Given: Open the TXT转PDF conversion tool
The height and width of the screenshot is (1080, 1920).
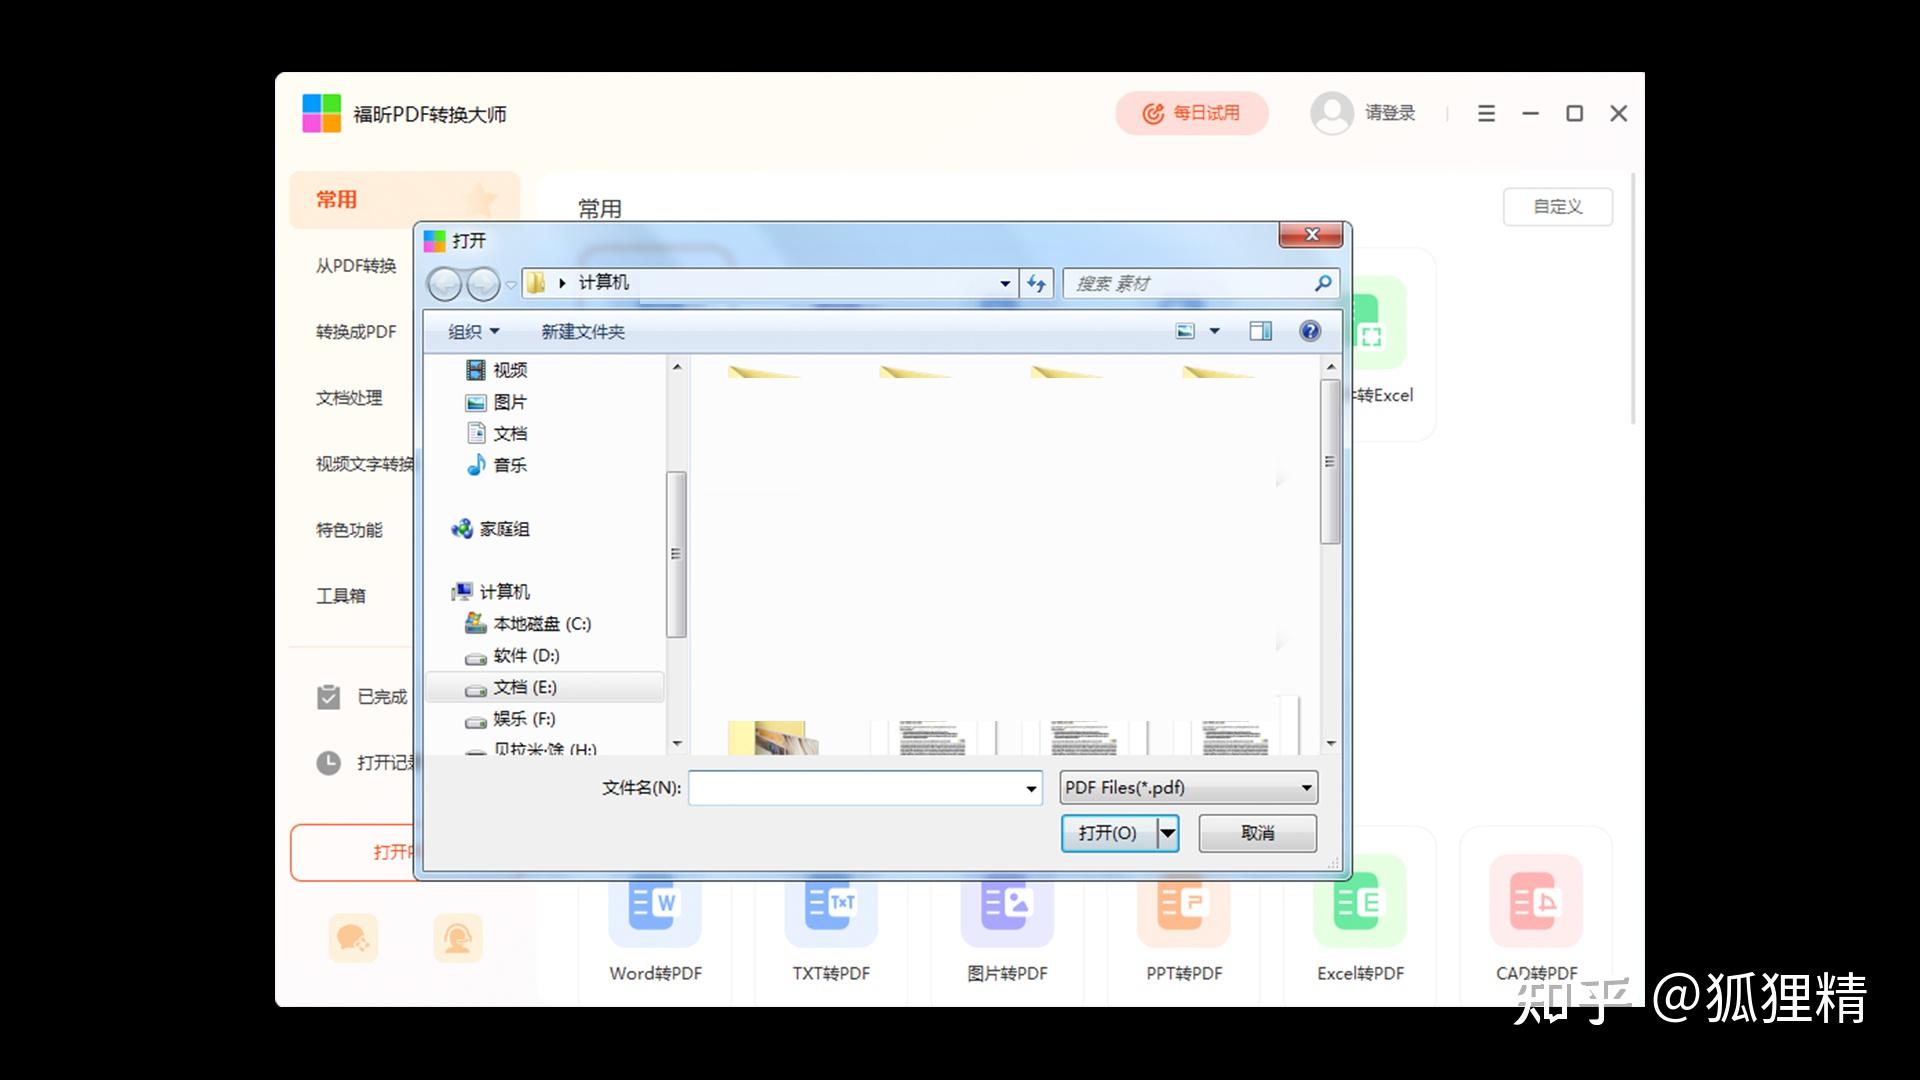Looking at the screenshot, I should click(x=831, y=905).
